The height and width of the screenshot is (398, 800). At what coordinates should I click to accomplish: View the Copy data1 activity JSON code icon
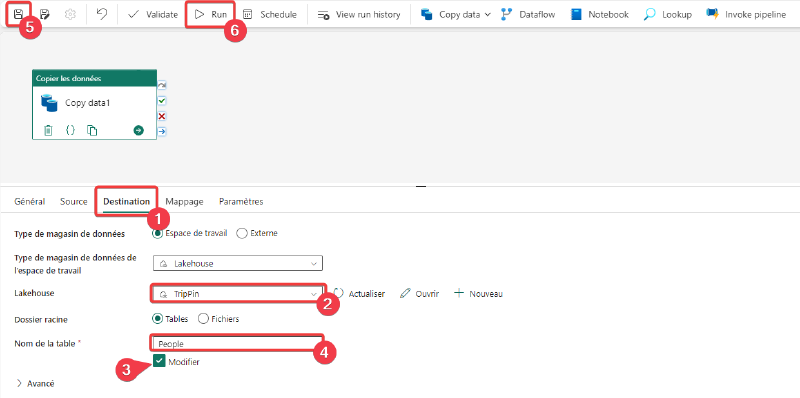(x=70, y=131)
